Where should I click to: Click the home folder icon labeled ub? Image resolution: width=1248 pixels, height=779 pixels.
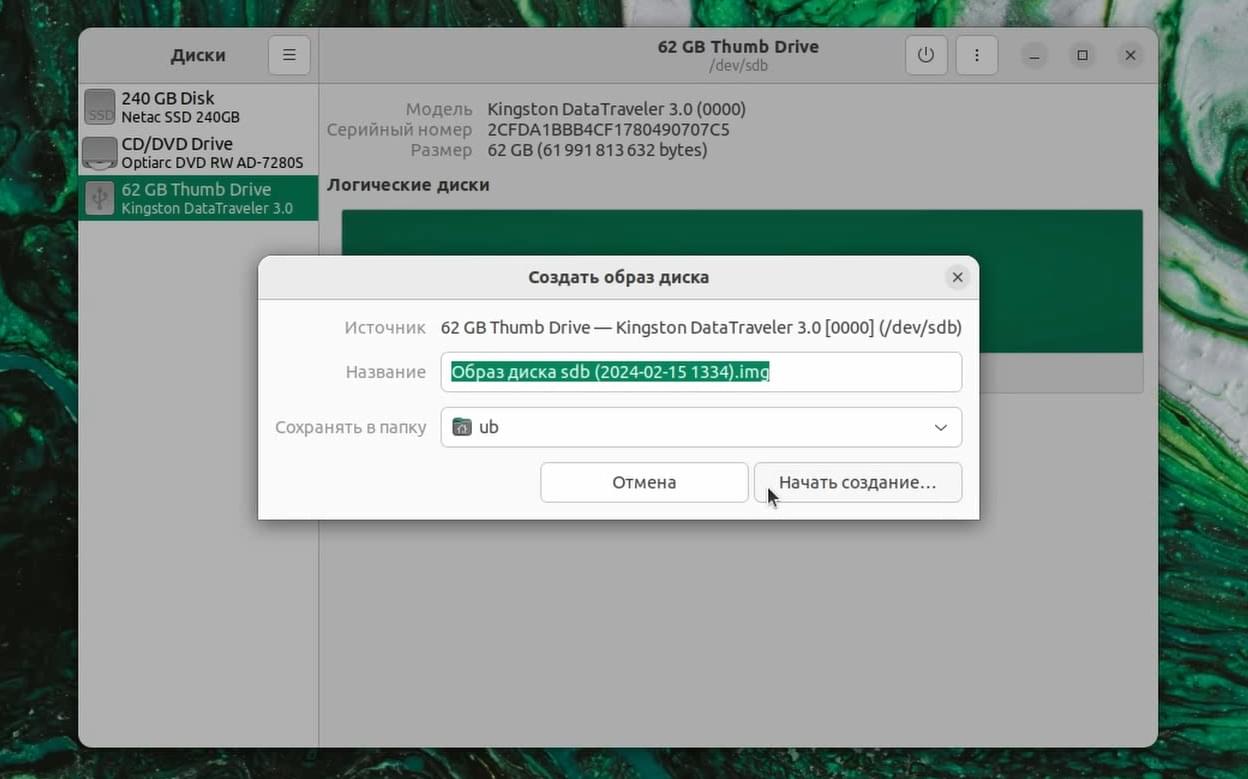461,427
